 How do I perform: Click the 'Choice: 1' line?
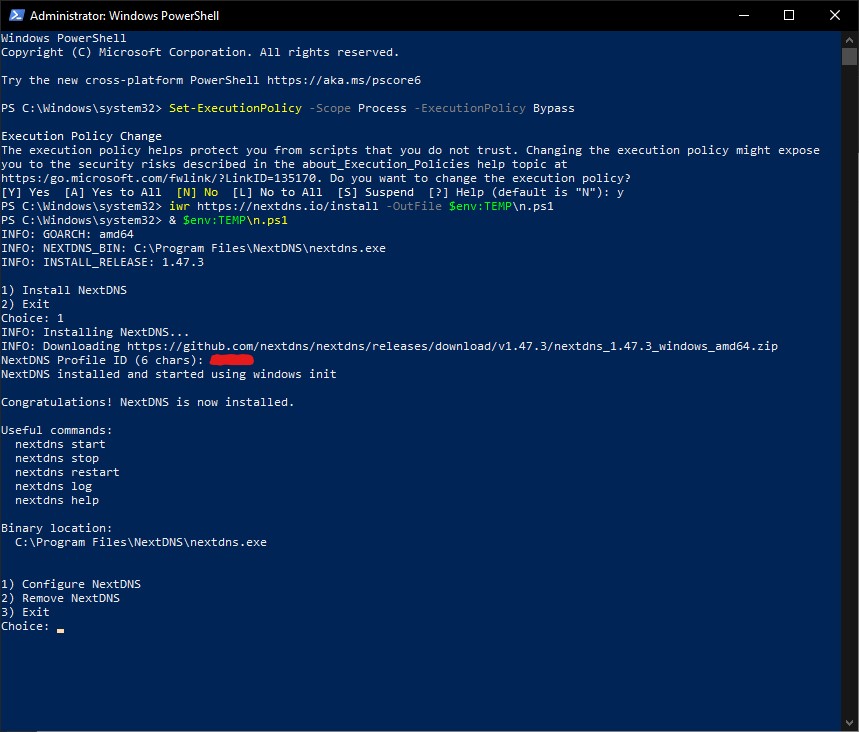click(32, 318)
